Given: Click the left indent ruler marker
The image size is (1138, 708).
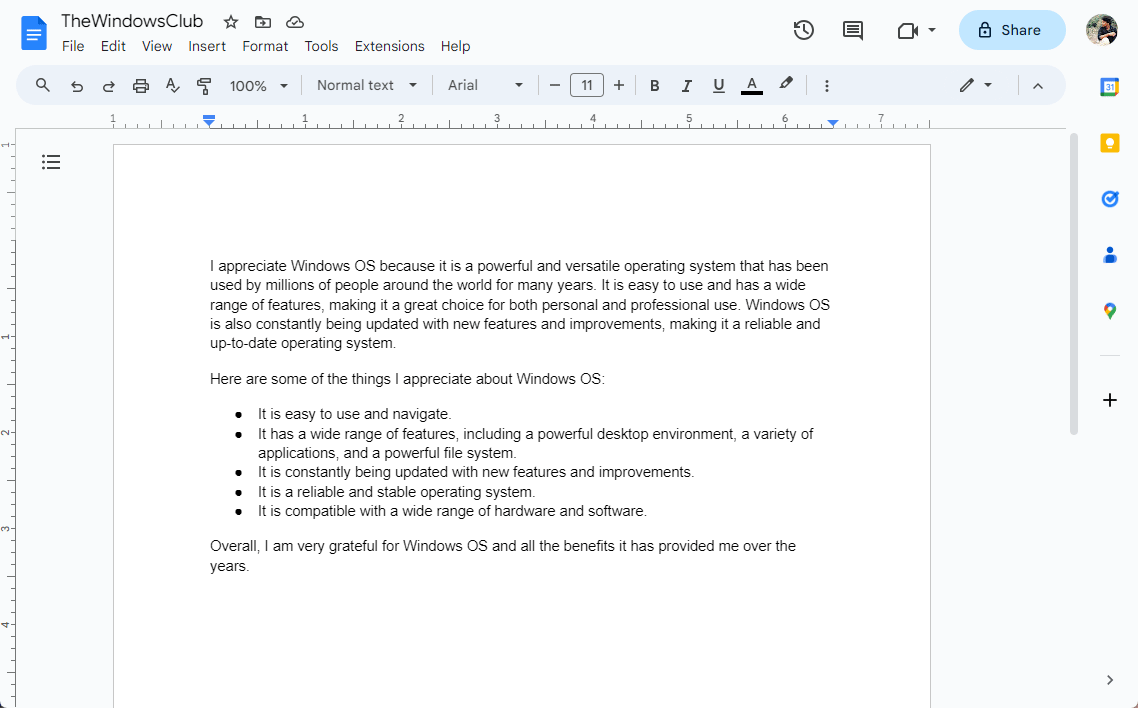Looking at the screenshot, I should click(209, 120).
